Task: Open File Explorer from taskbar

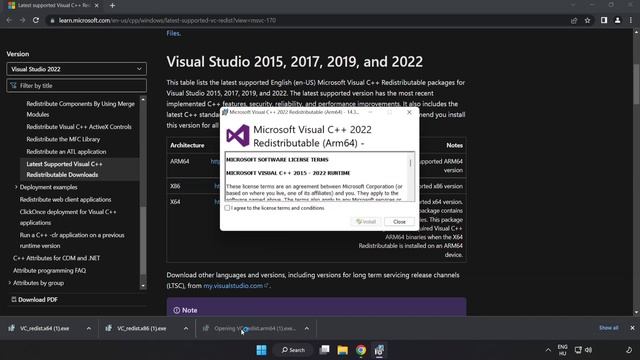Action: click(342, 350)
